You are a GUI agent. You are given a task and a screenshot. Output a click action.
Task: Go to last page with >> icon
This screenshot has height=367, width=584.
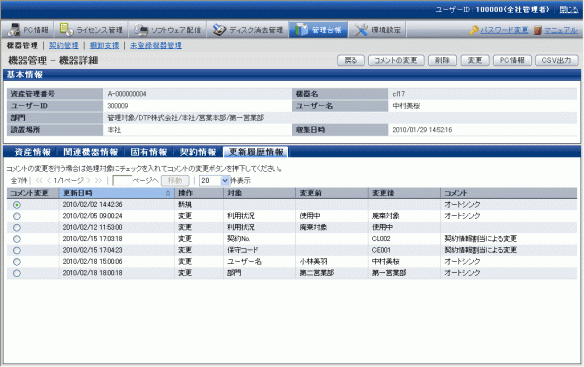coord(98,181)
